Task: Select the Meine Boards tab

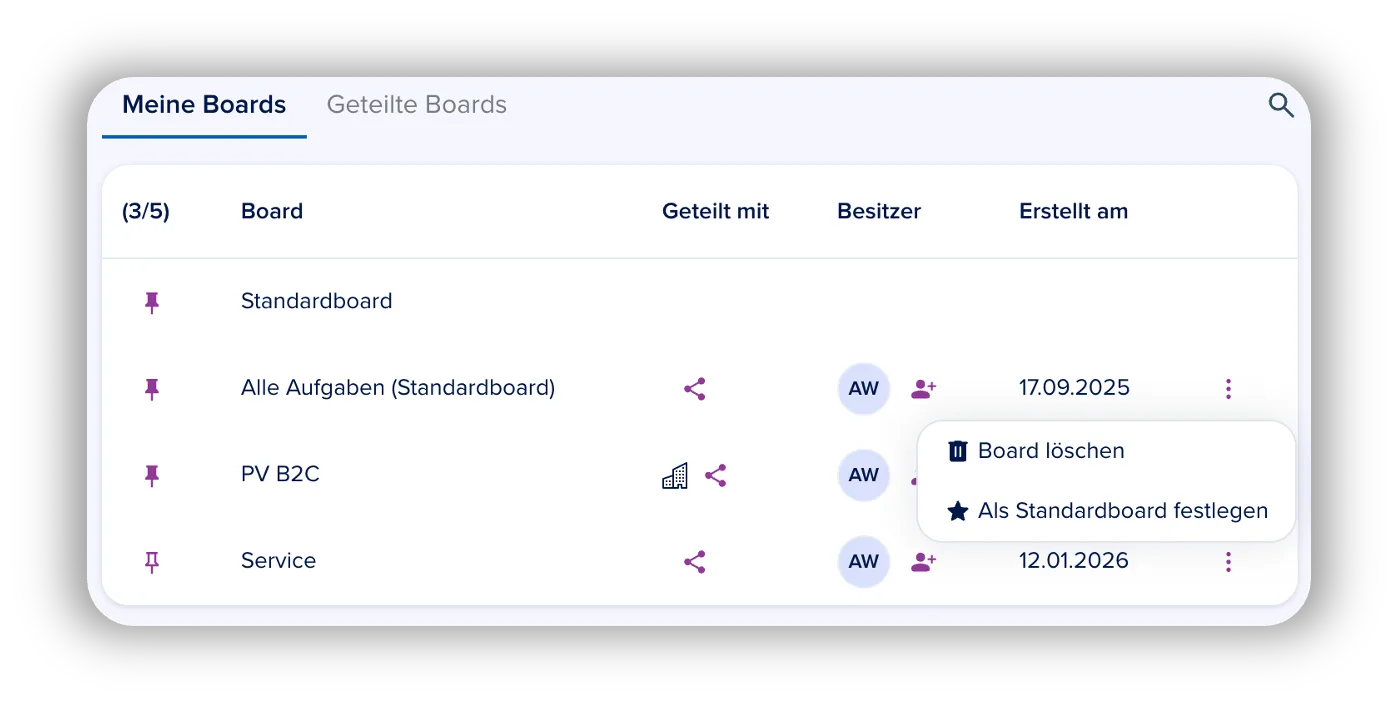Action: click(204, 105)
